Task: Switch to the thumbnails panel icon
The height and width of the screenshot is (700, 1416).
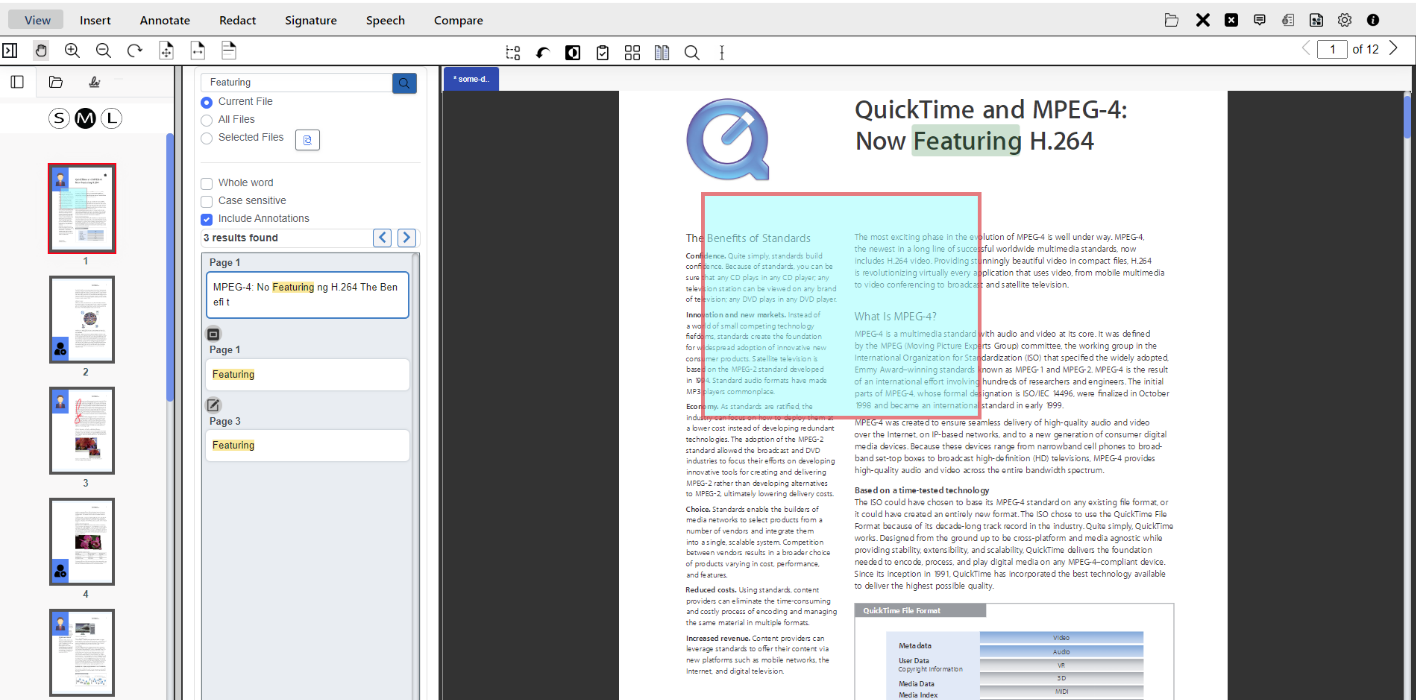Action: (x=17, y=82)
